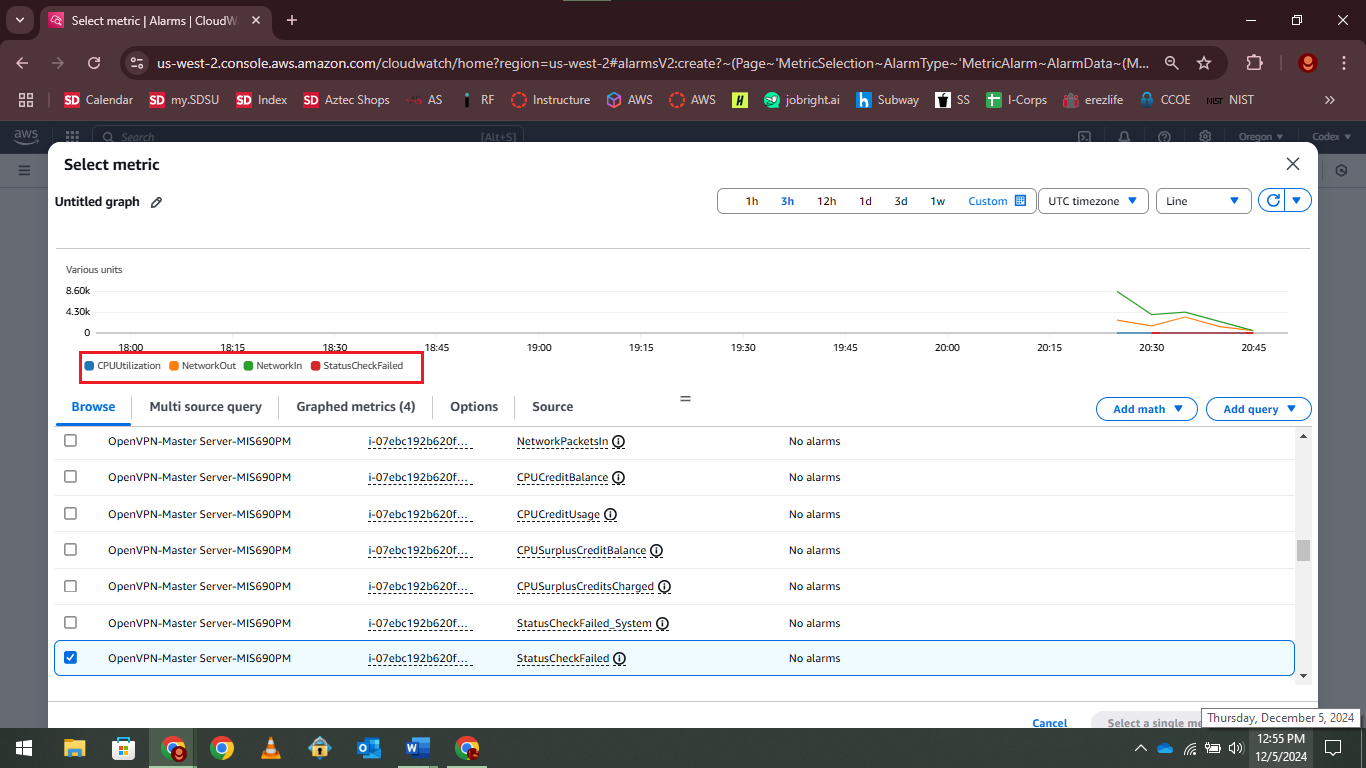
Task: Open the Source tab
Action: coord(553,407)
